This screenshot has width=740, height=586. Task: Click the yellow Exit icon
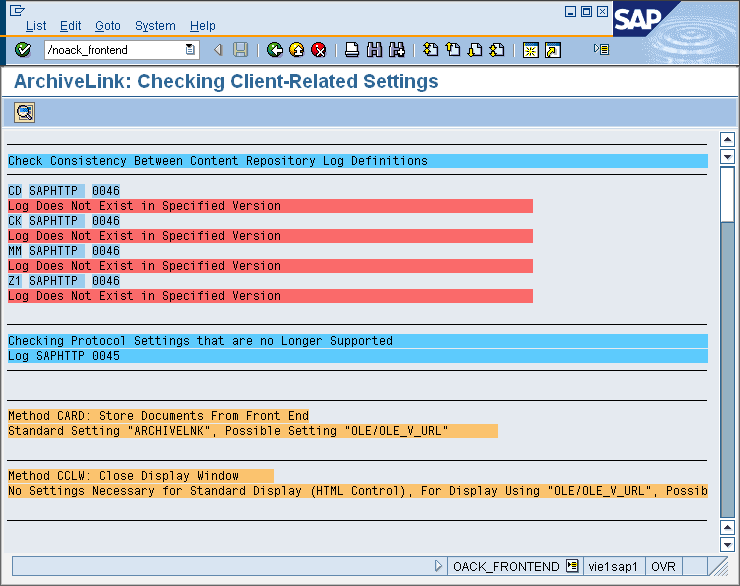[297, 50]
